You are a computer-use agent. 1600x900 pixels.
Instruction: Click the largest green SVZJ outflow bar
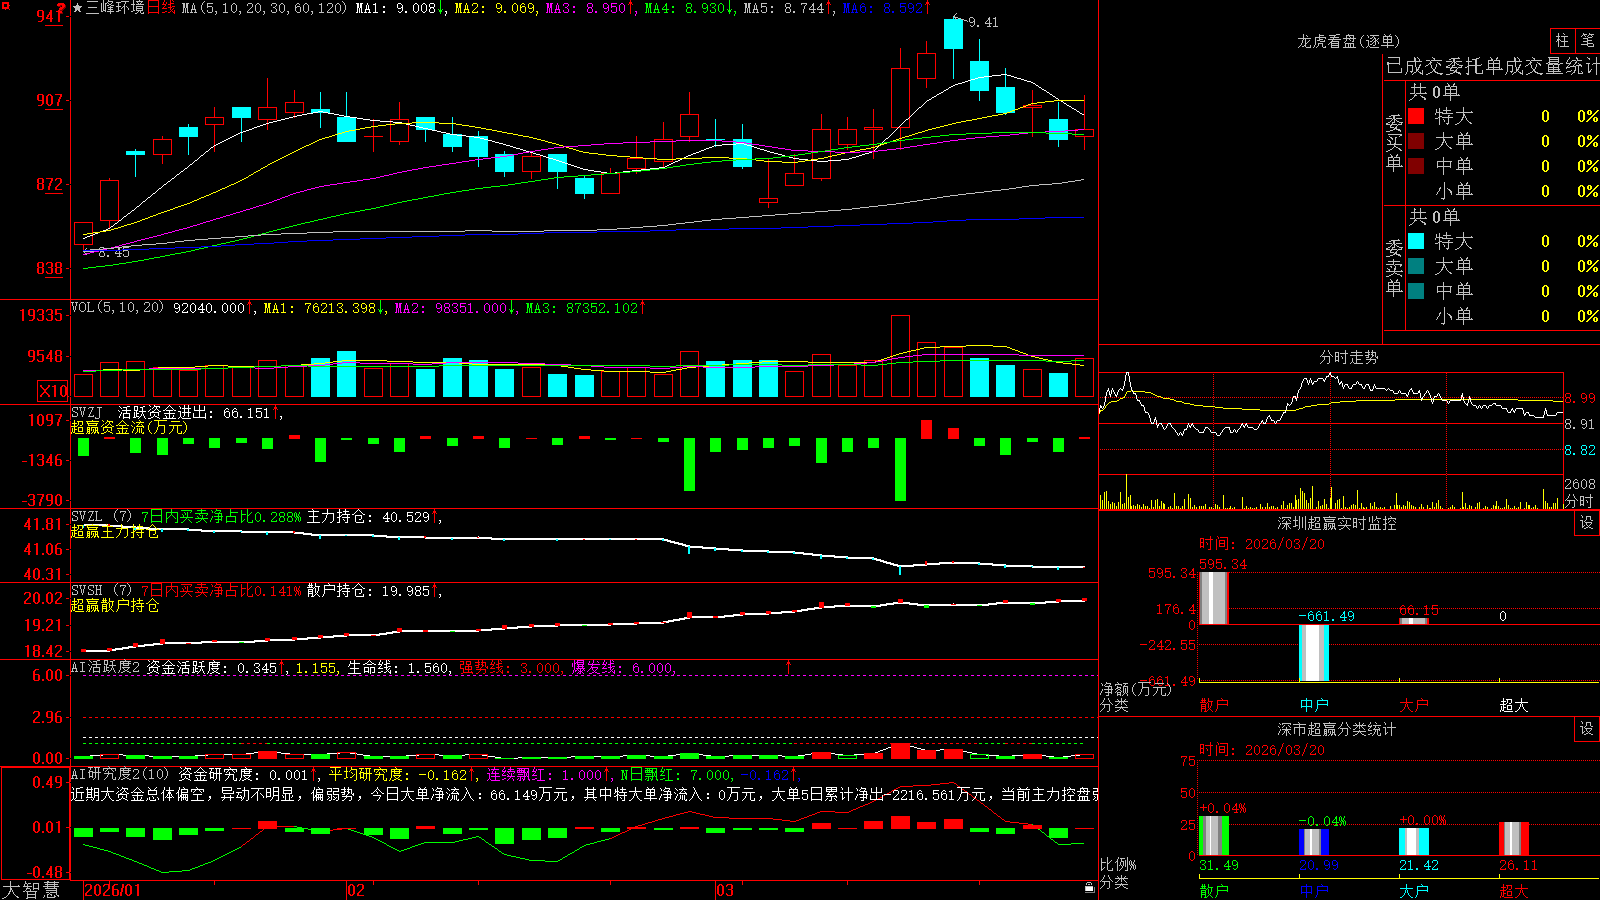900,469
